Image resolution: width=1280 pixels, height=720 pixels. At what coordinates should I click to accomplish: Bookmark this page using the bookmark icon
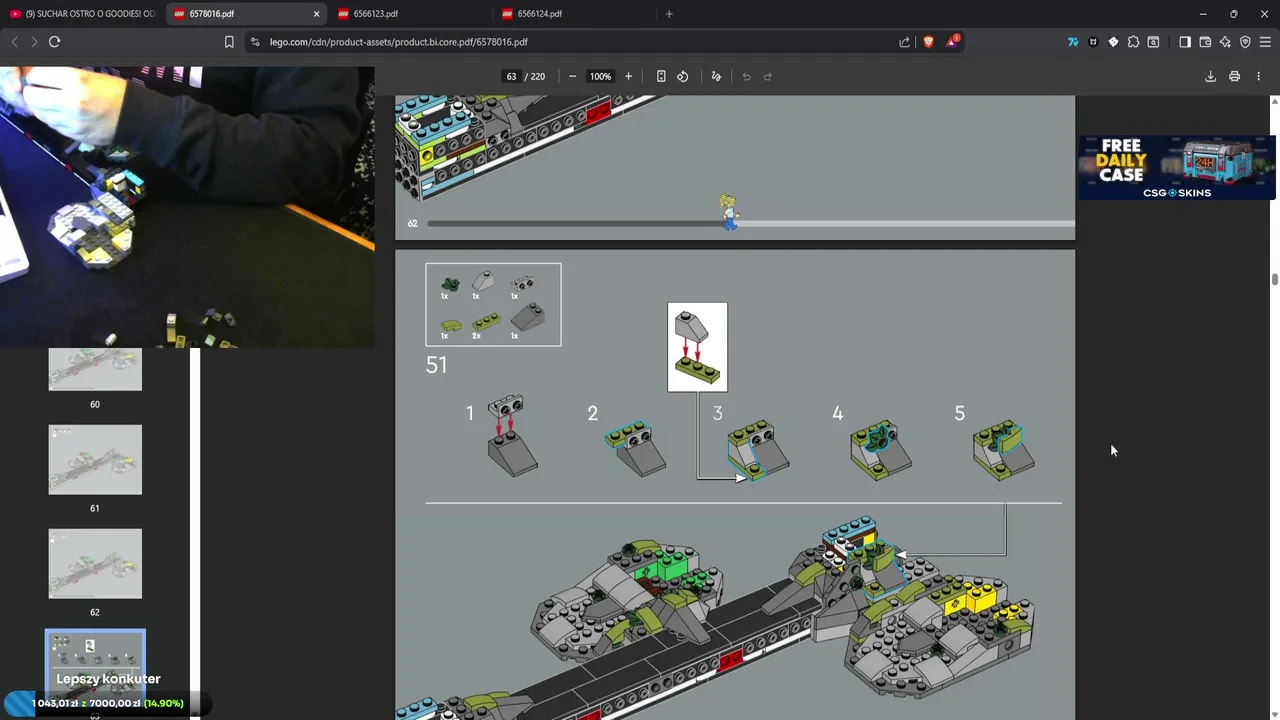pyautogui.click(x=229, y=42)
